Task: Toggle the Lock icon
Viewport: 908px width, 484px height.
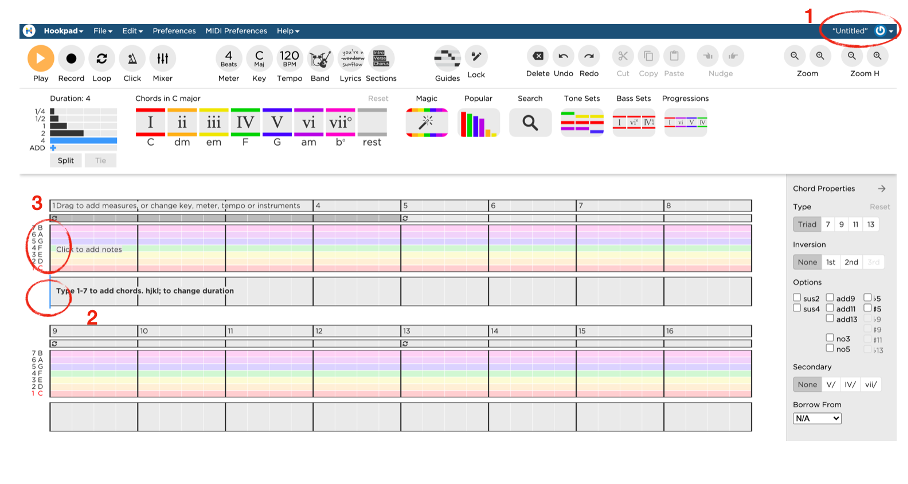Action: 476,57
